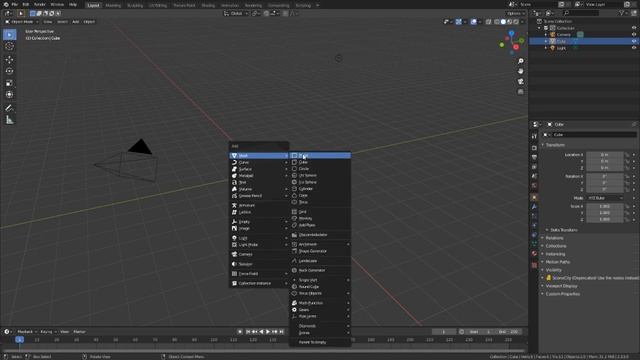The width and height of the screenshot is (640, 360).
Task: Open the Object Mode dropdown
Action: 22,22
